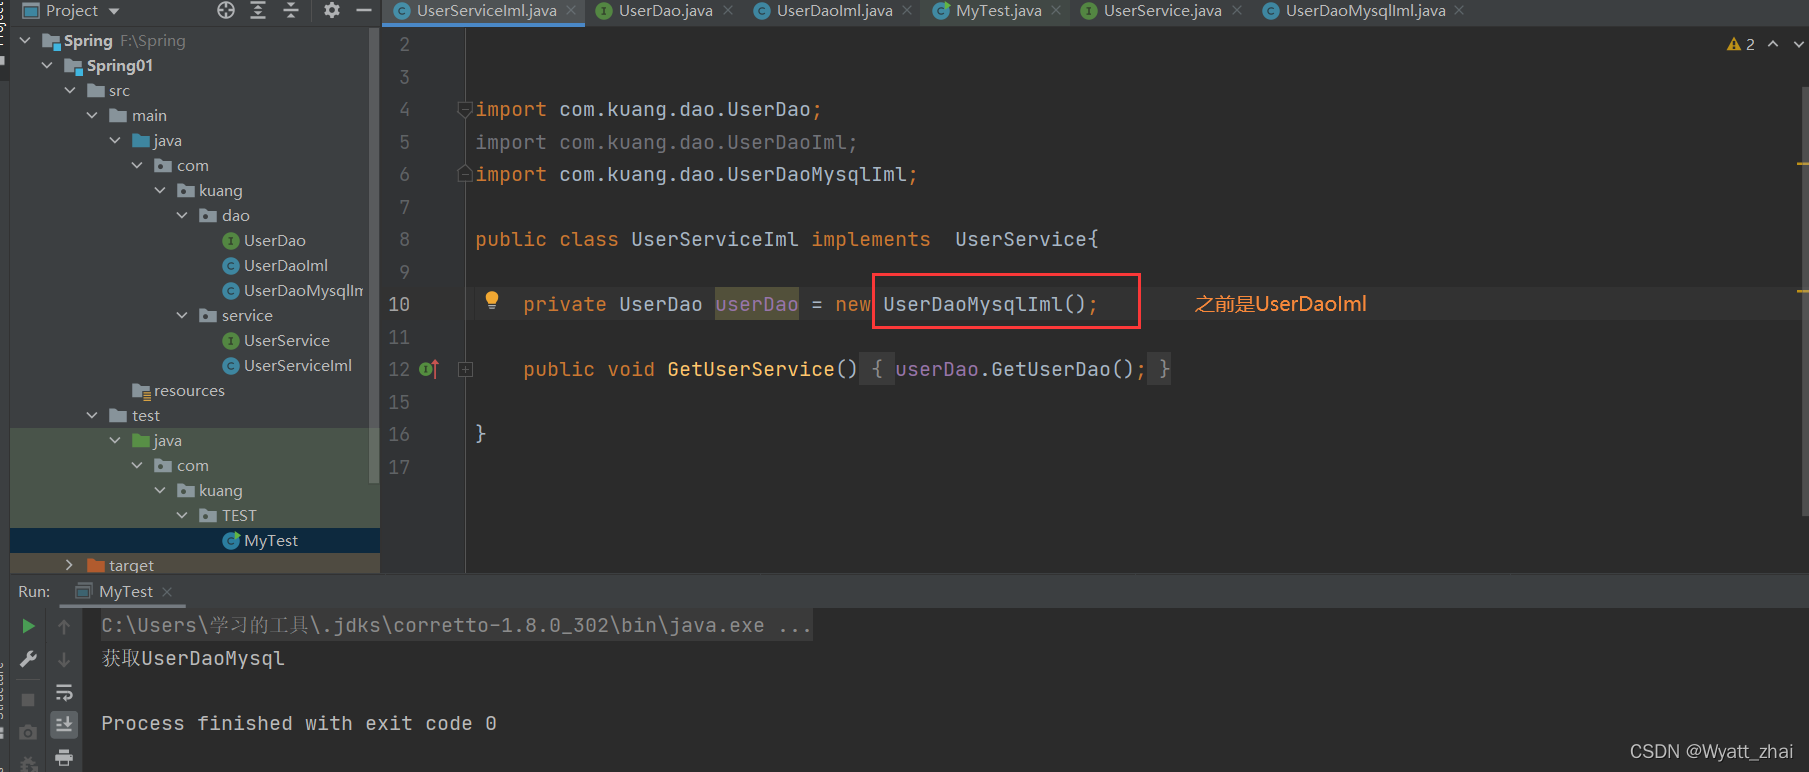This screenshot has height=772, width=1809.
Task: Click the java.exe command line in console
Action: pos(456,626)
